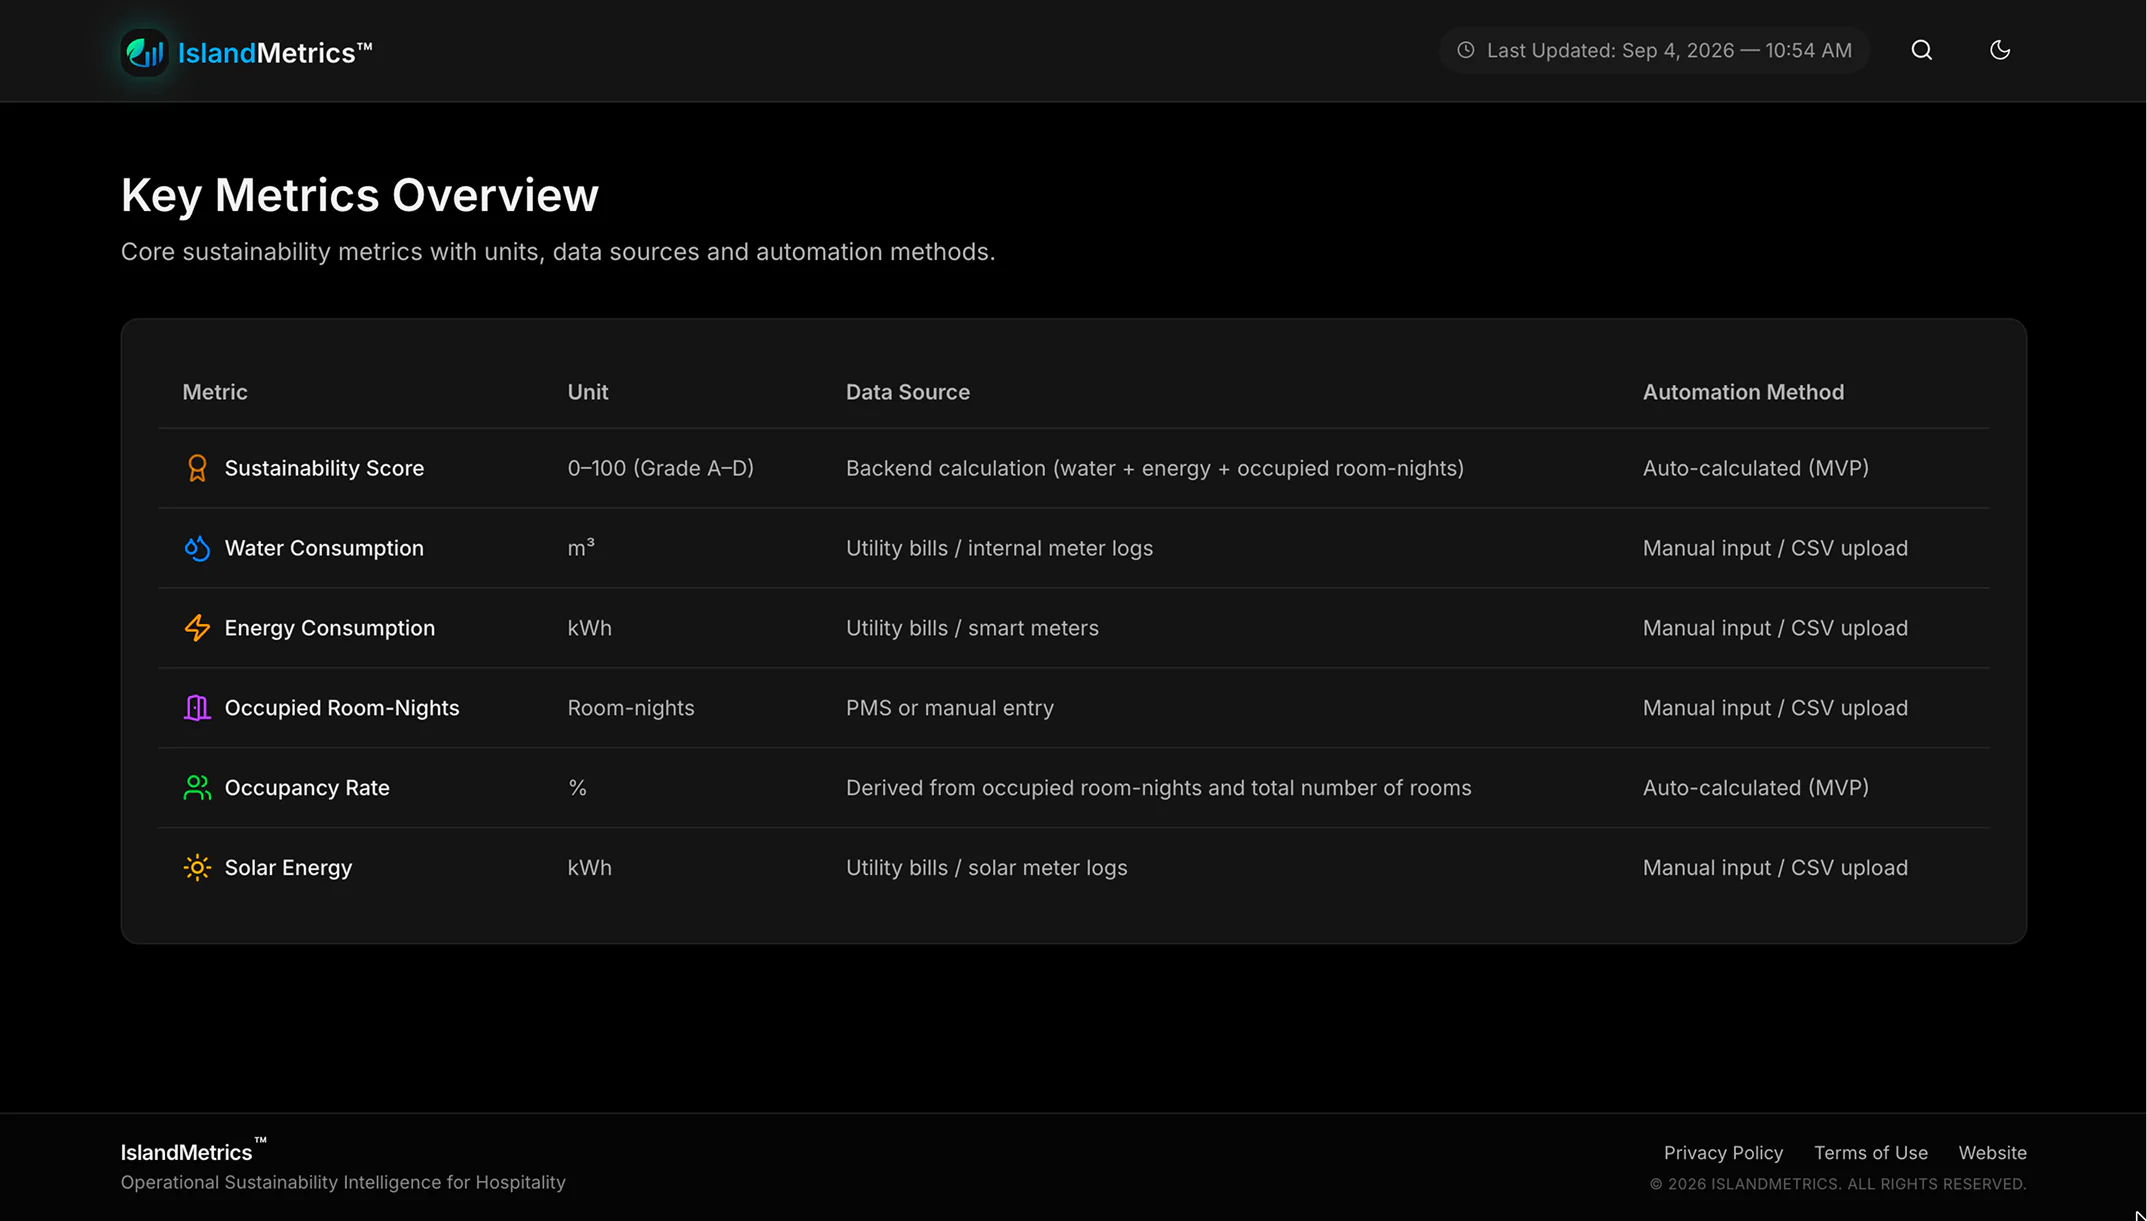This screenshot has width=2147, height=1221.
Task: Click the kWh unit in Solar Energy row
Action: pos(589,868)
